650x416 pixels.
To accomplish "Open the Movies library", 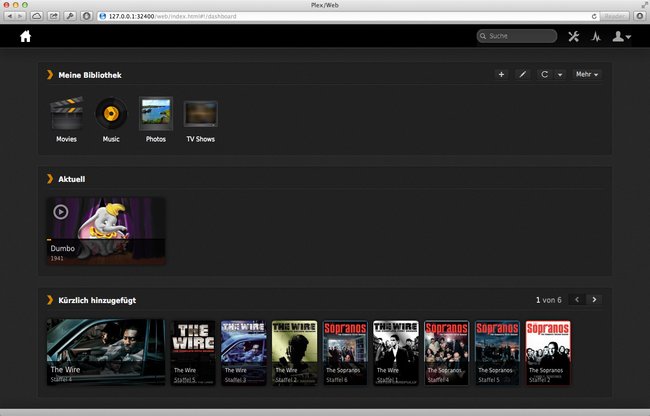I will [66, 120].
